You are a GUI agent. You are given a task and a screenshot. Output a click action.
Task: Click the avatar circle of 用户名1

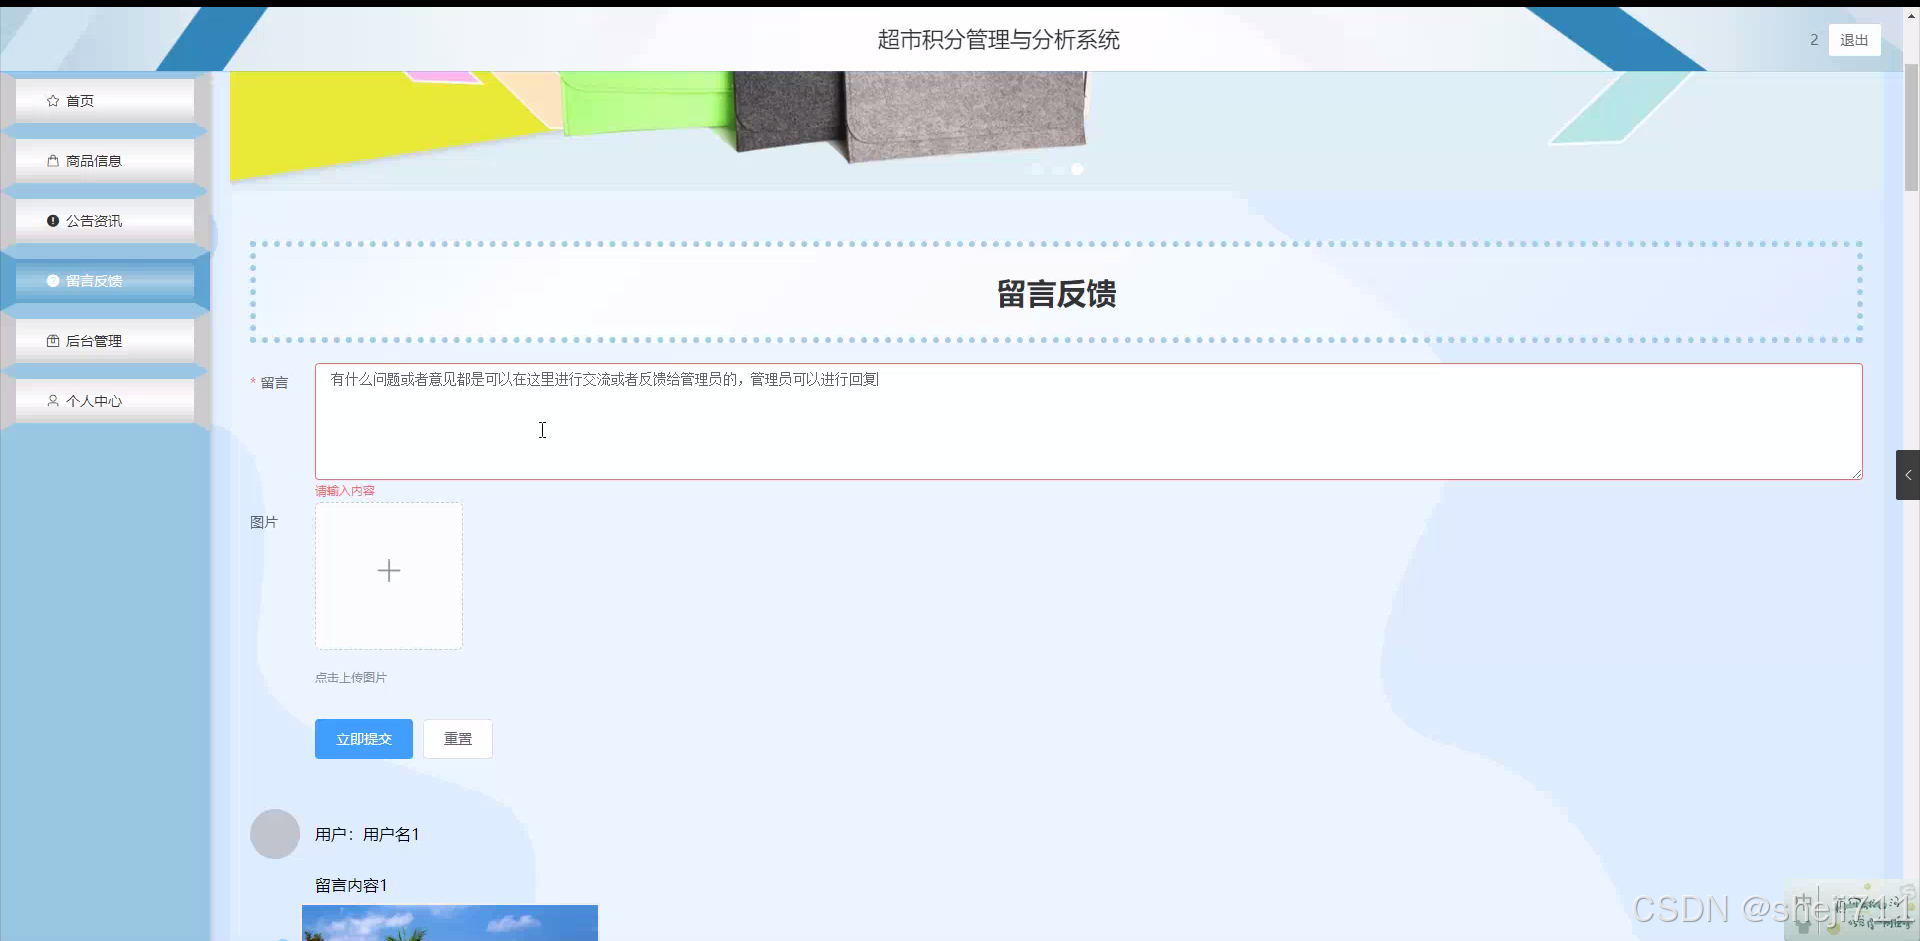click(274, 833)
